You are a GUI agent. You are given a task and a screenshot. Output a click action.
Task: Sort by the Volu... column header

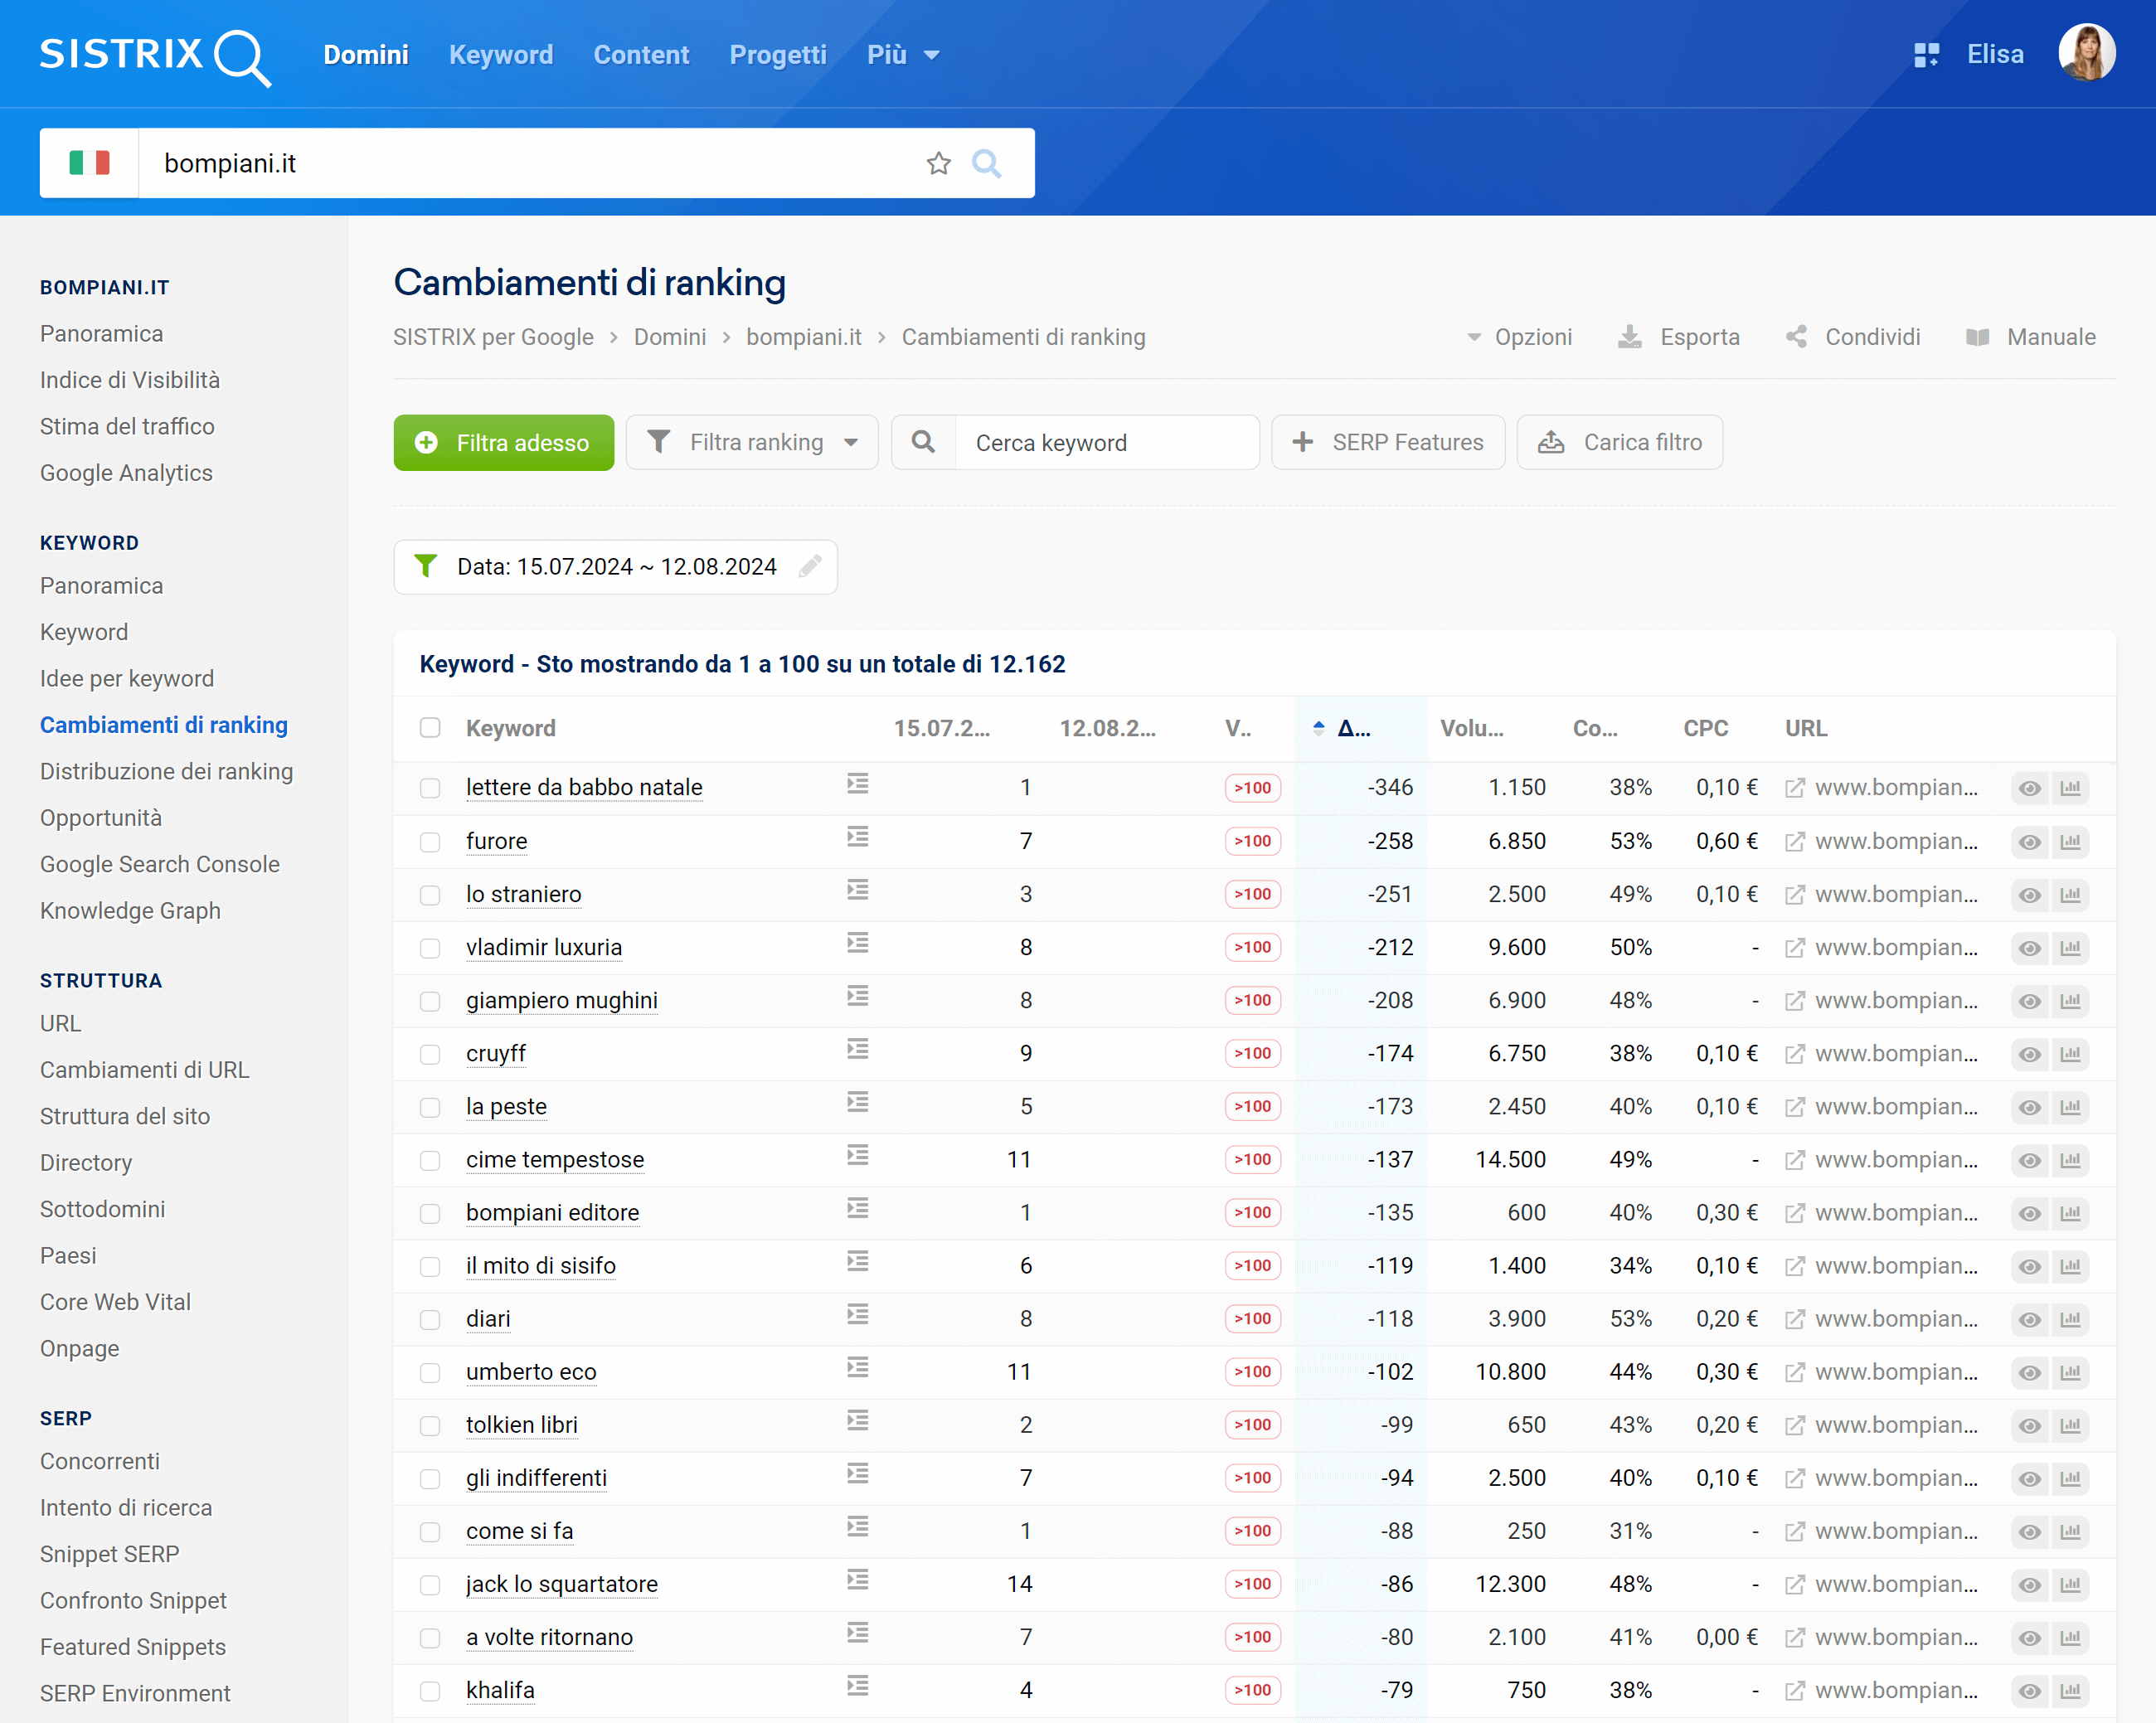click(1471, 728)
